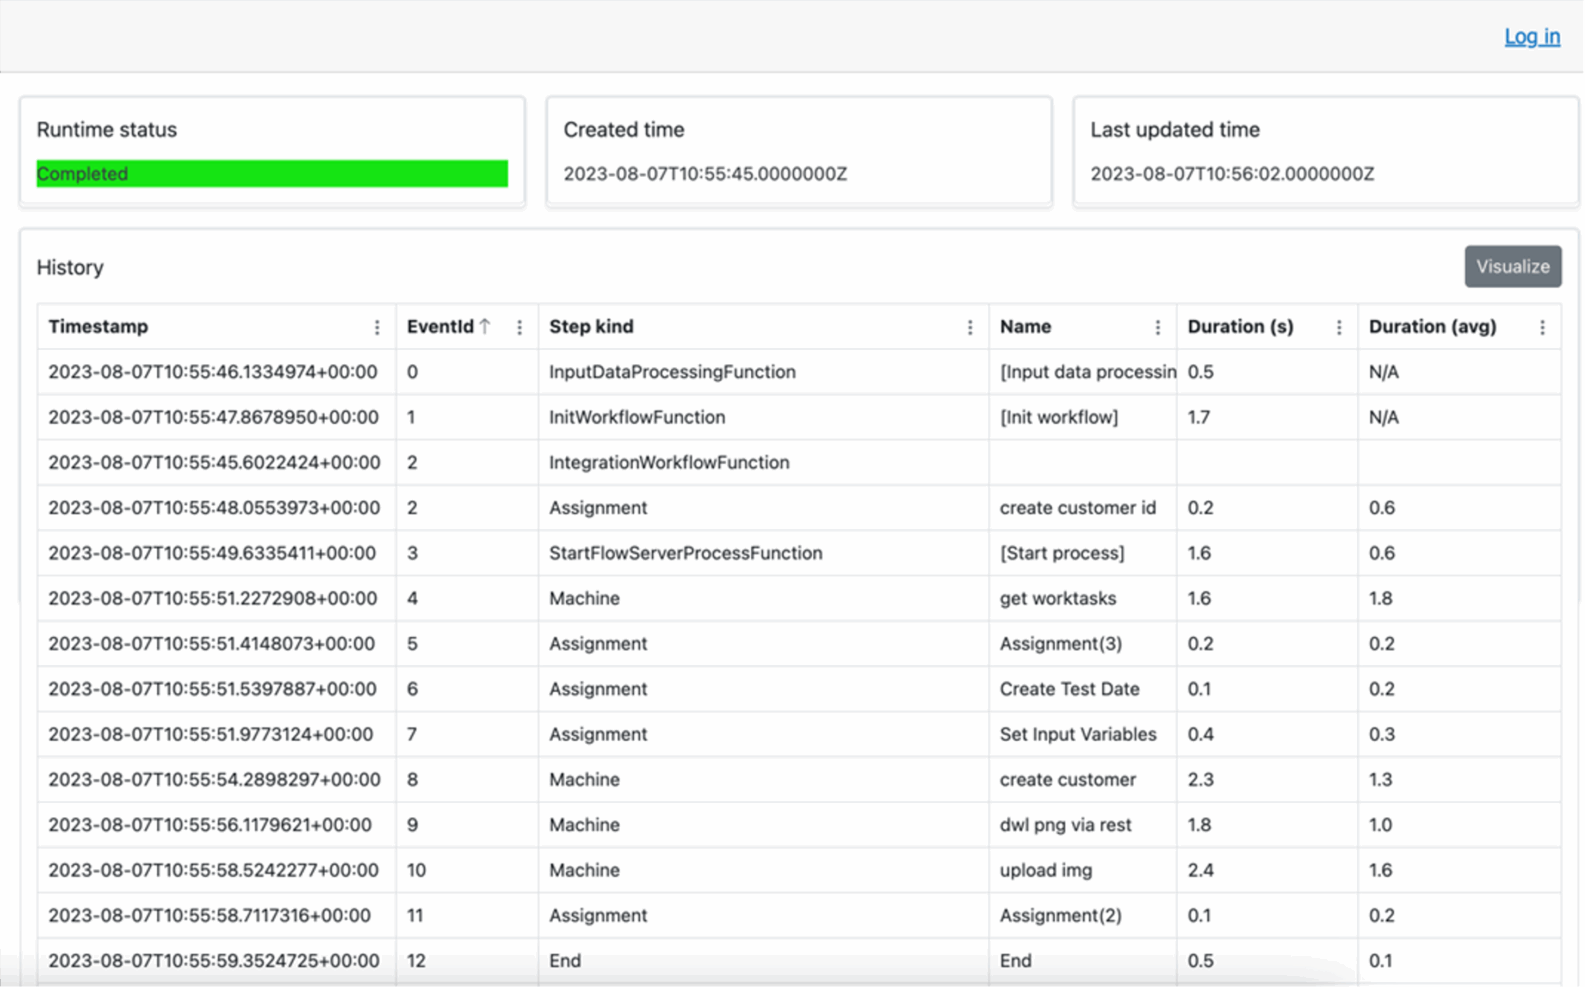The image size is (1588, 987).
Task: Click the 'create customer id' name cell
Action: (1077, 508)
